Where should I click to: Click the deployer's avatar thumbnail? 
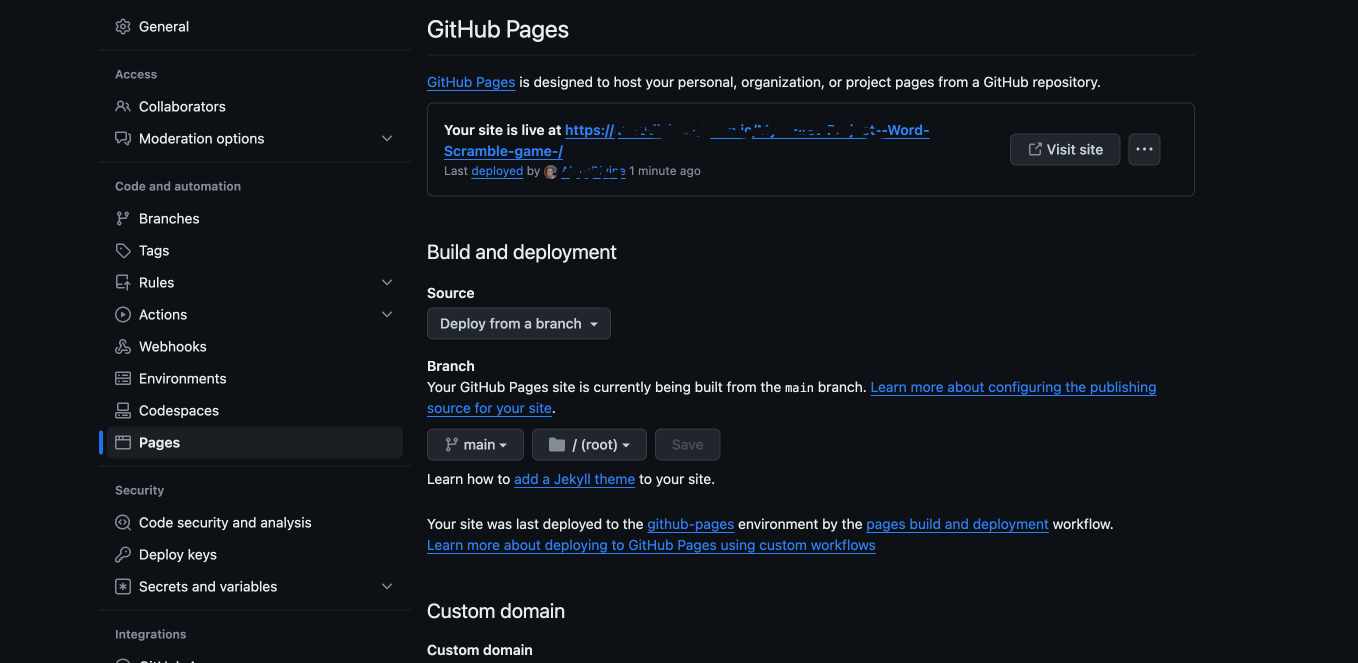[550, 172]
